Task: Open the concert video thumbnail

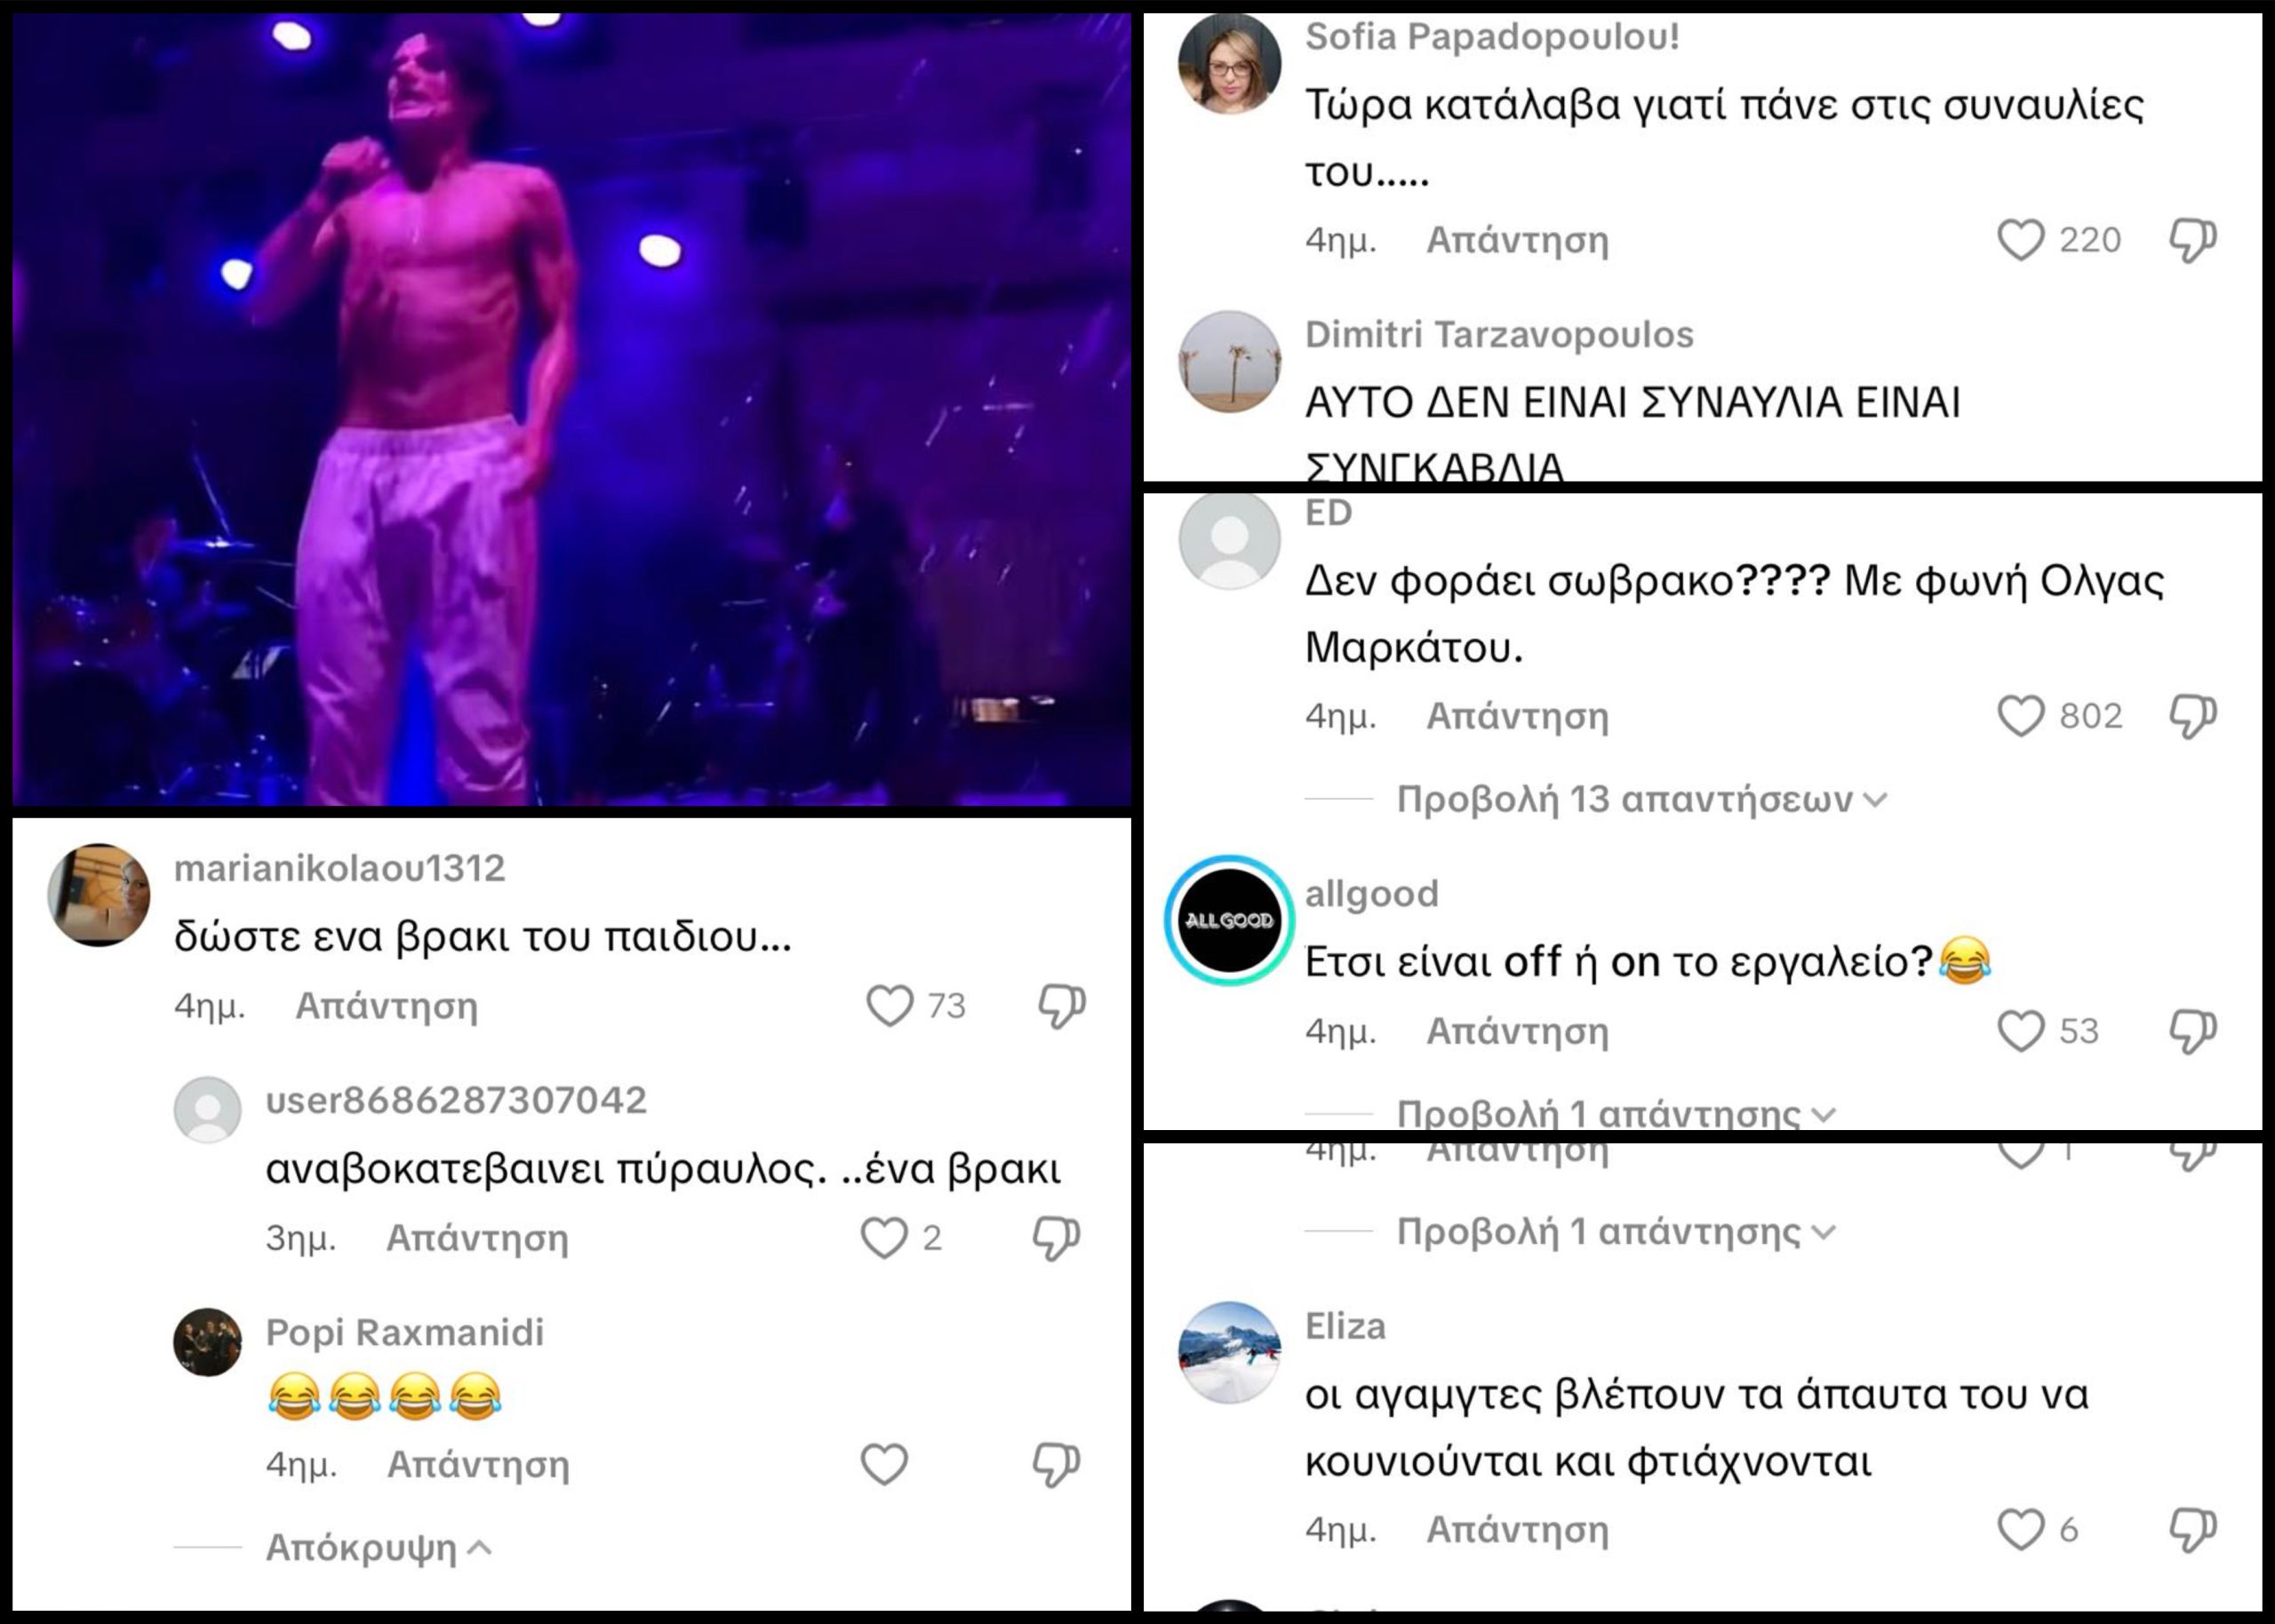Action: pos(572,409)
